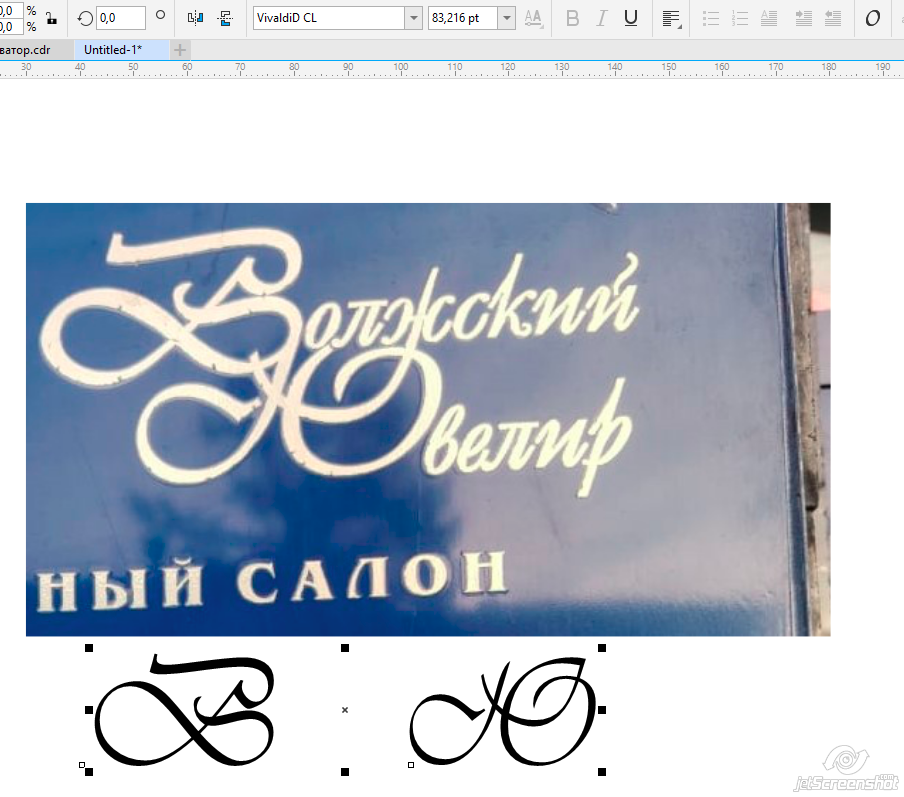Screen dimensions: 904x797
Task: Mirror the selection vertically
Action: click(225, 18)
